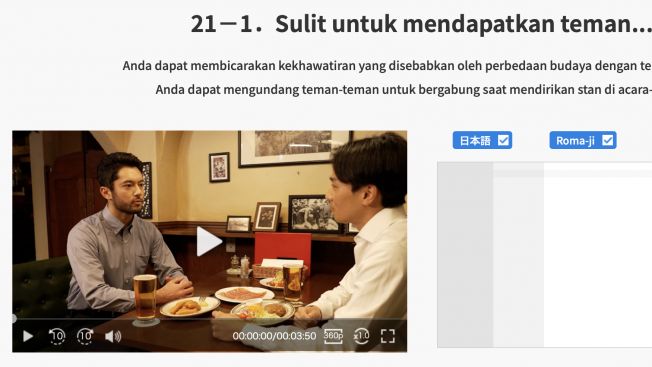Skip forward 10 seconds in the video
Viewport: 652px width, 367px height.
tap(85, 336)
